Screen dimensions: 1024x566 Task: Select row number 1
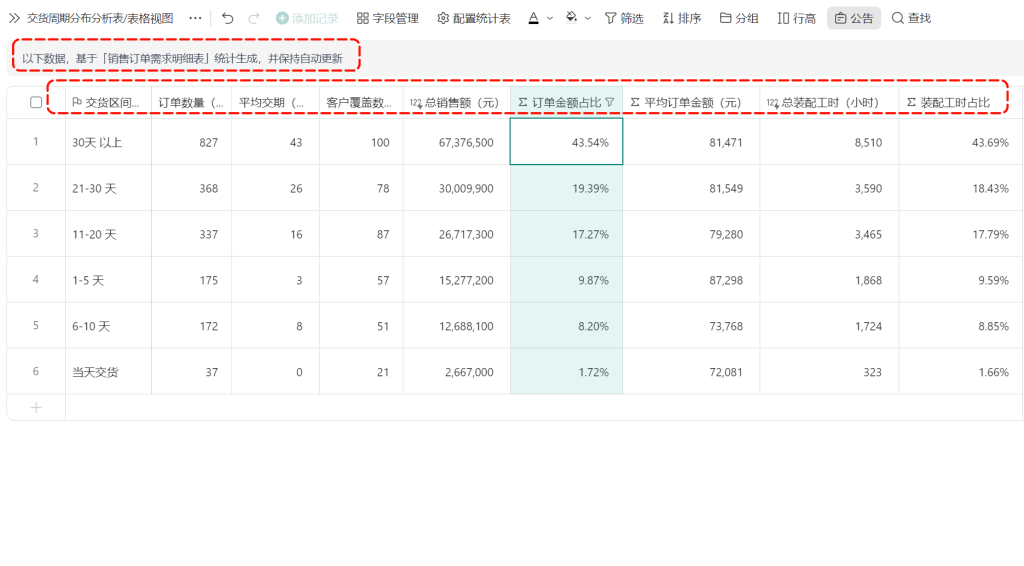click(36, 142)
